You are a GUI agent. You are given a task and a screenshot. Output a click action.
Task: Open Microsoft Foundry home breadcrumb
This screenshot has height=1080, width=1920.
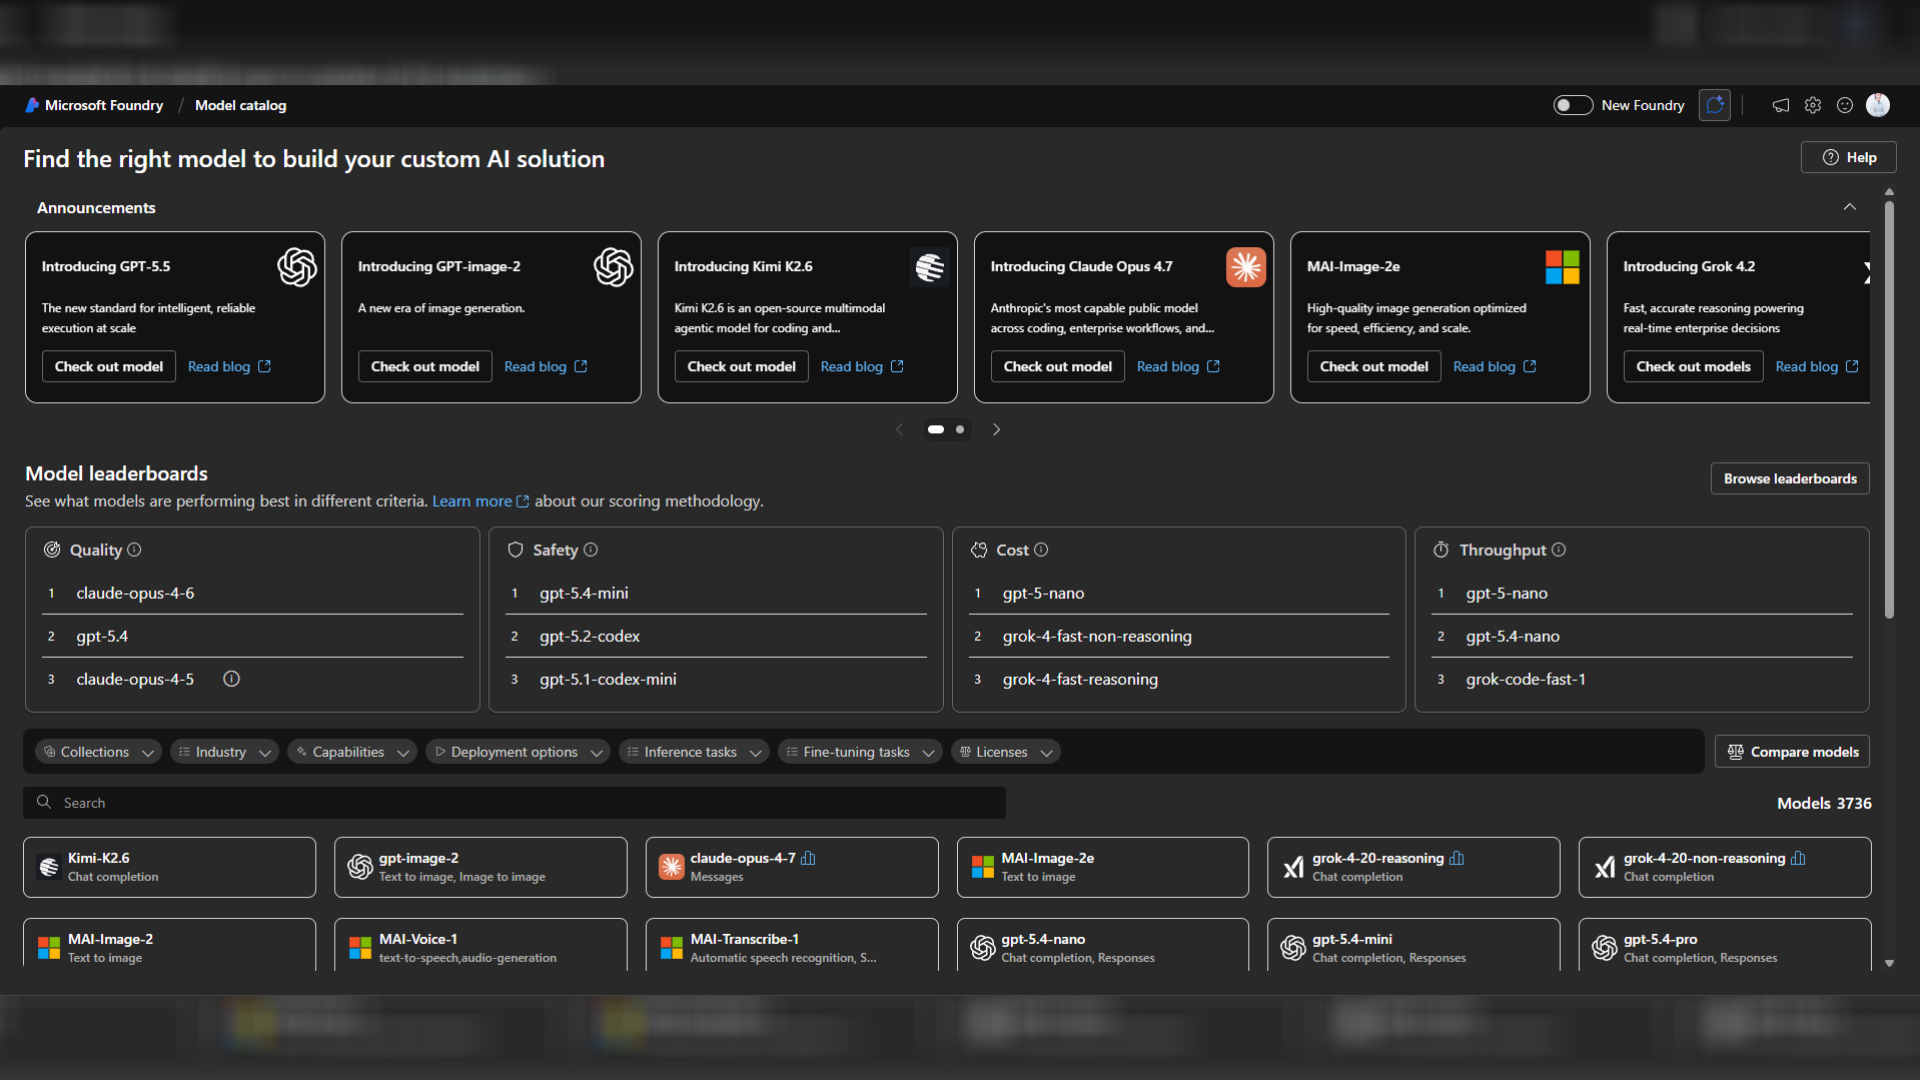pos(103,105)
